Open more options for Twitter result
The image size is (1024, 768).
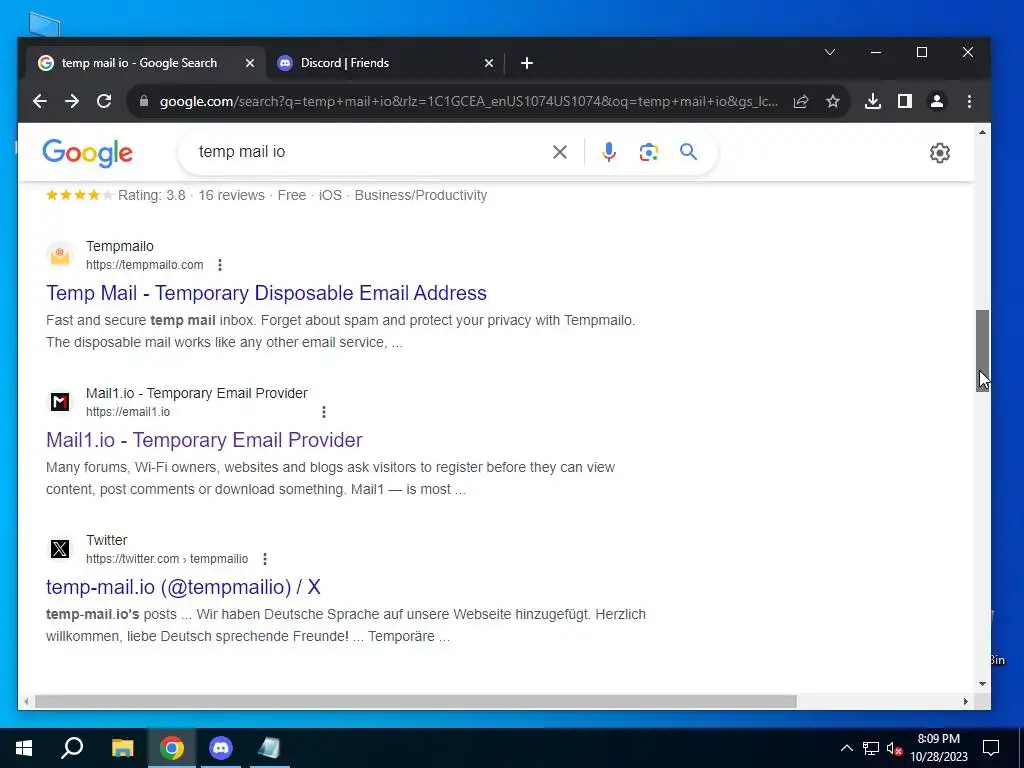tap(264, 558)
